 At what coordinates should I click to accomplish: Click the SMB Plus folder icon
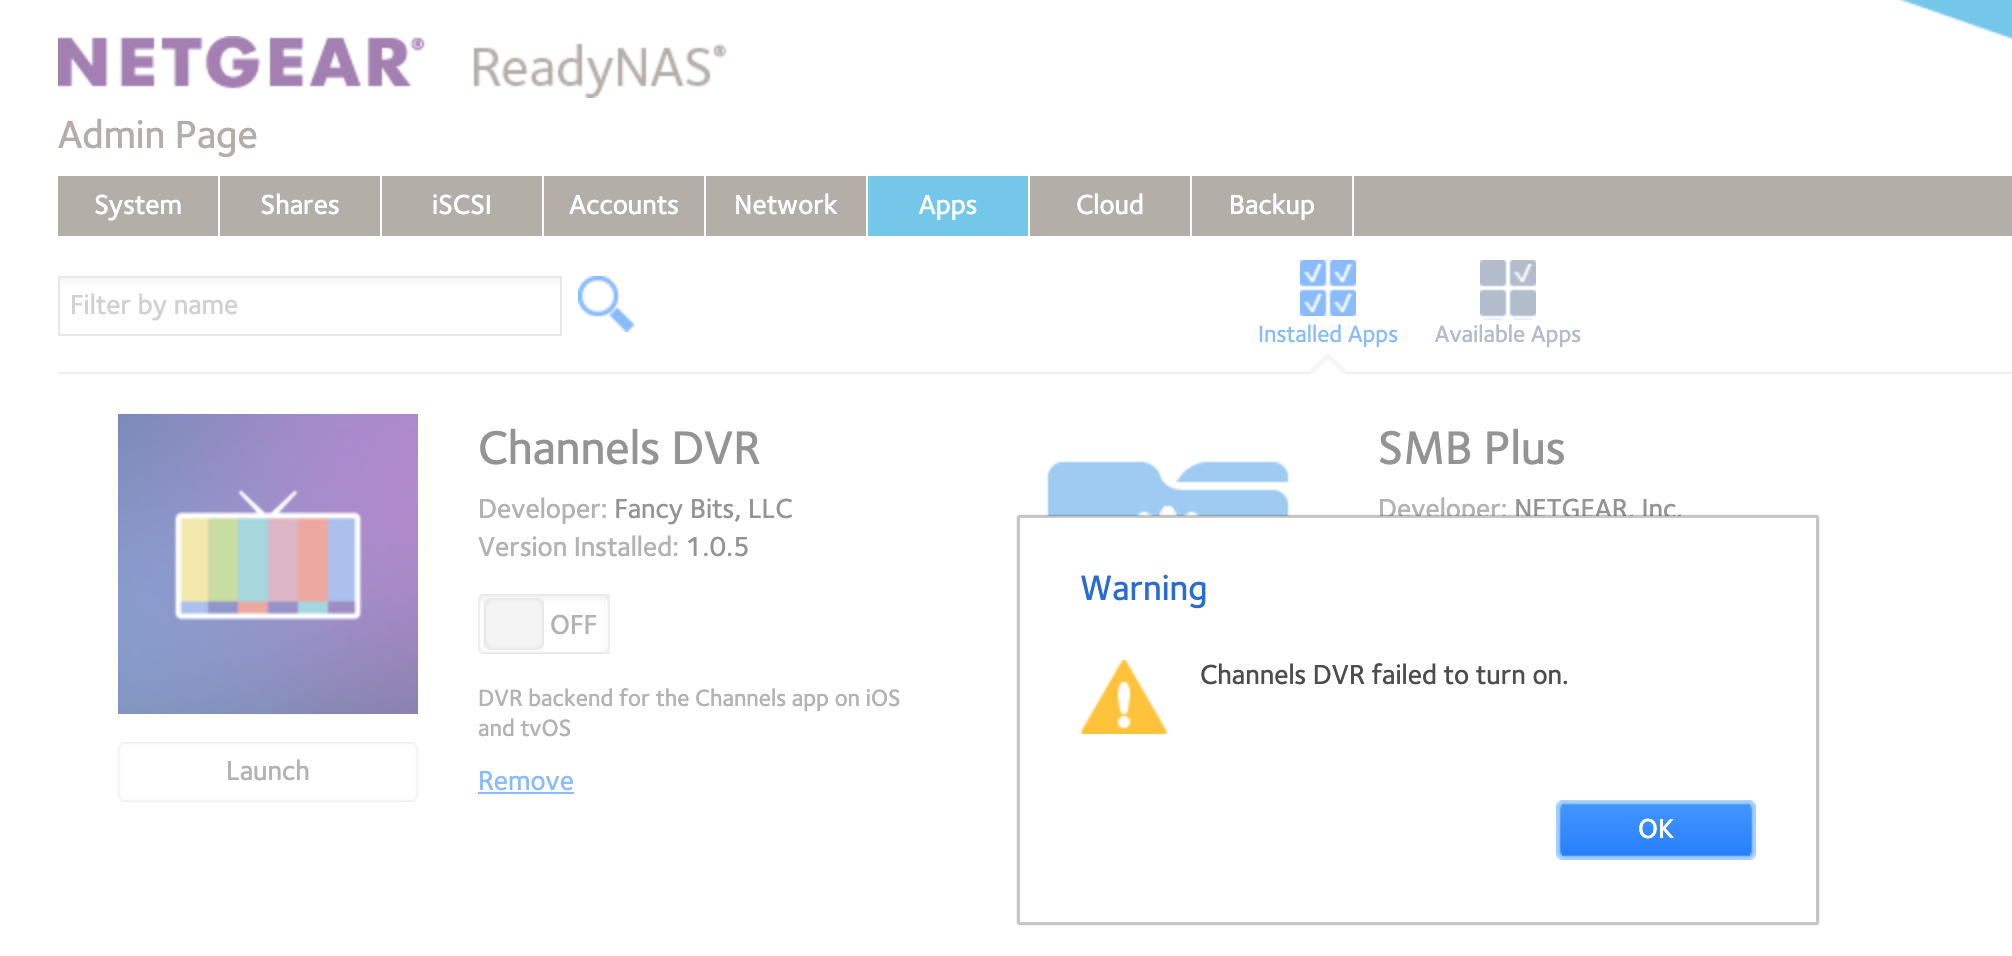1167,489
